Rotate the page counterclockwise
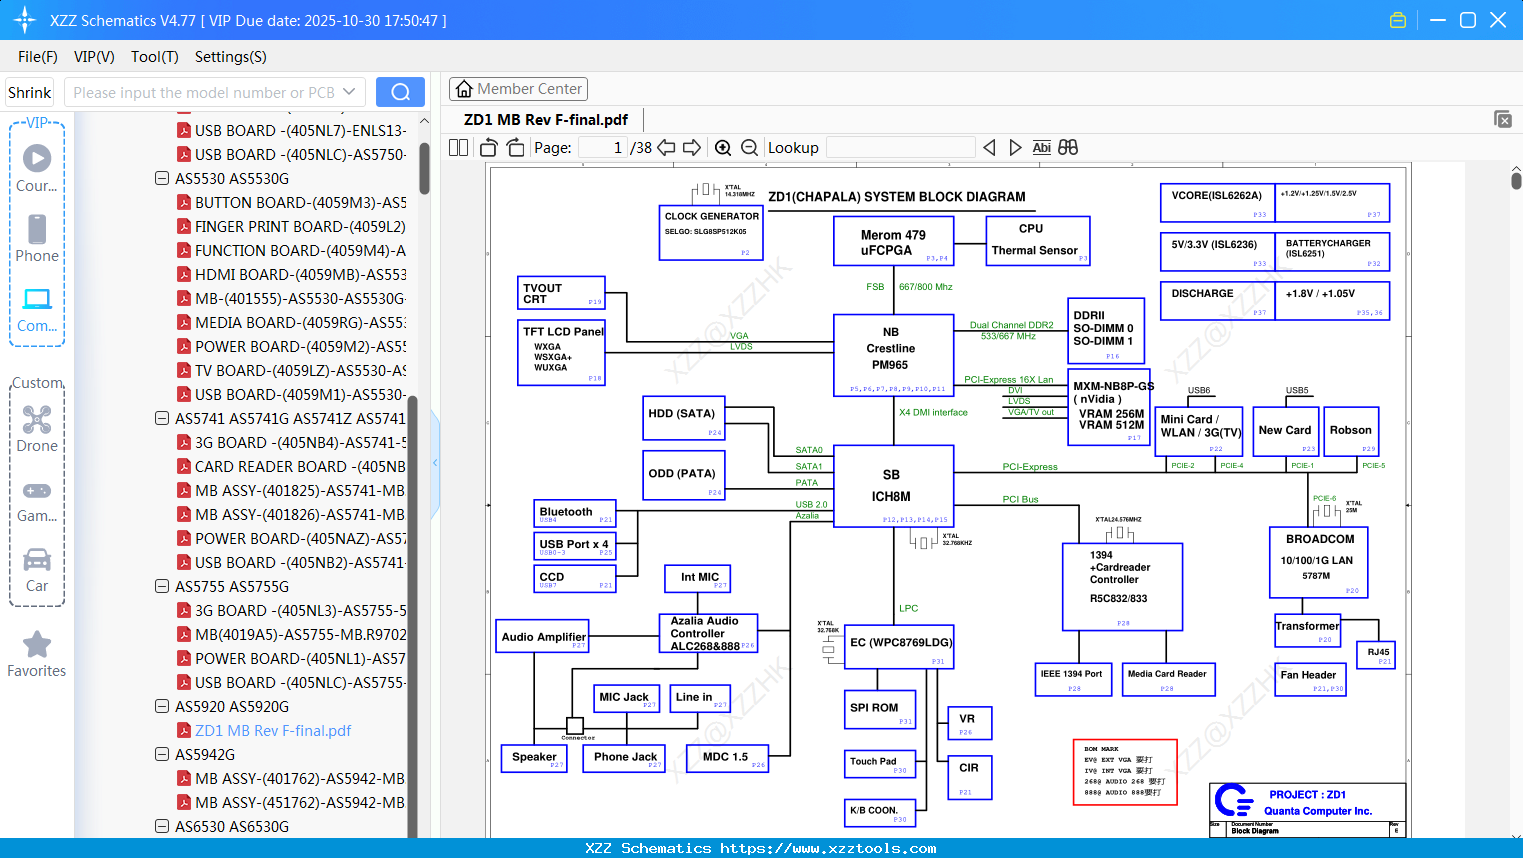Image resolution: width=1523 pixels, height=858 pixels. (488, 148)
